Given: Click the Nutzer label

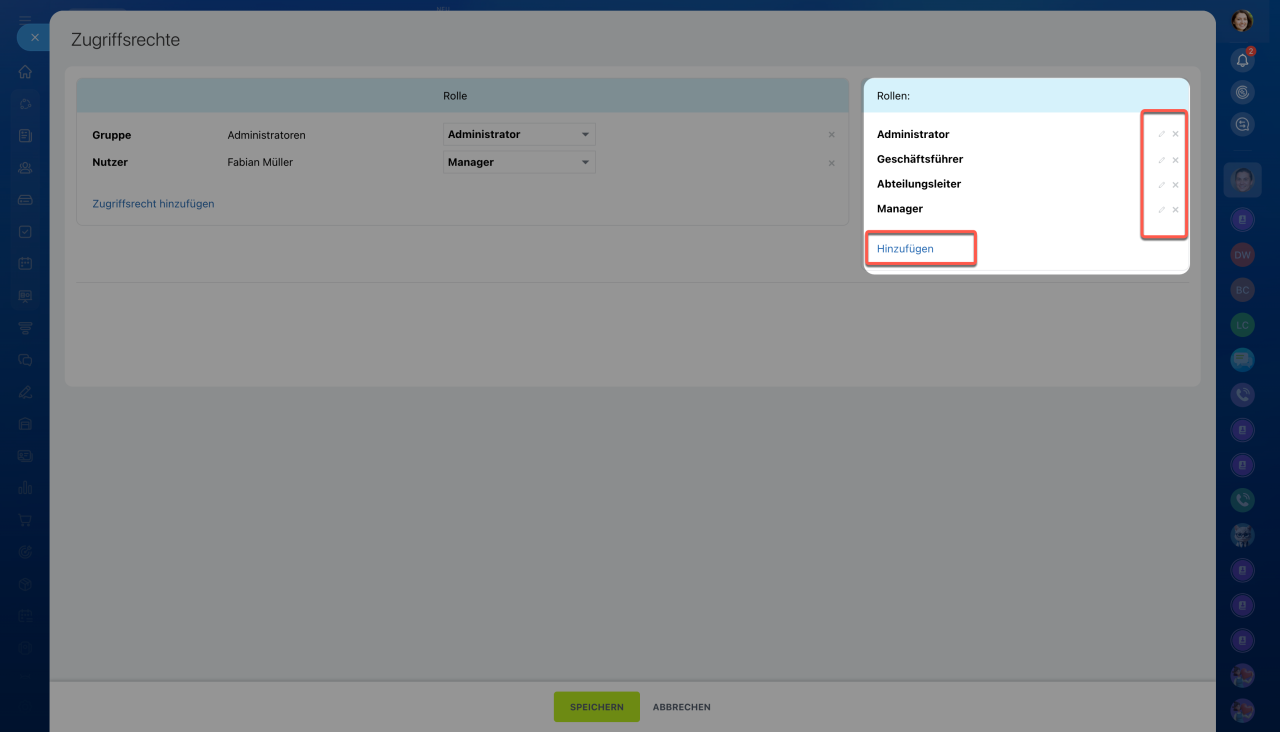Looking at the screenshot, I should (x=110, y=162).
